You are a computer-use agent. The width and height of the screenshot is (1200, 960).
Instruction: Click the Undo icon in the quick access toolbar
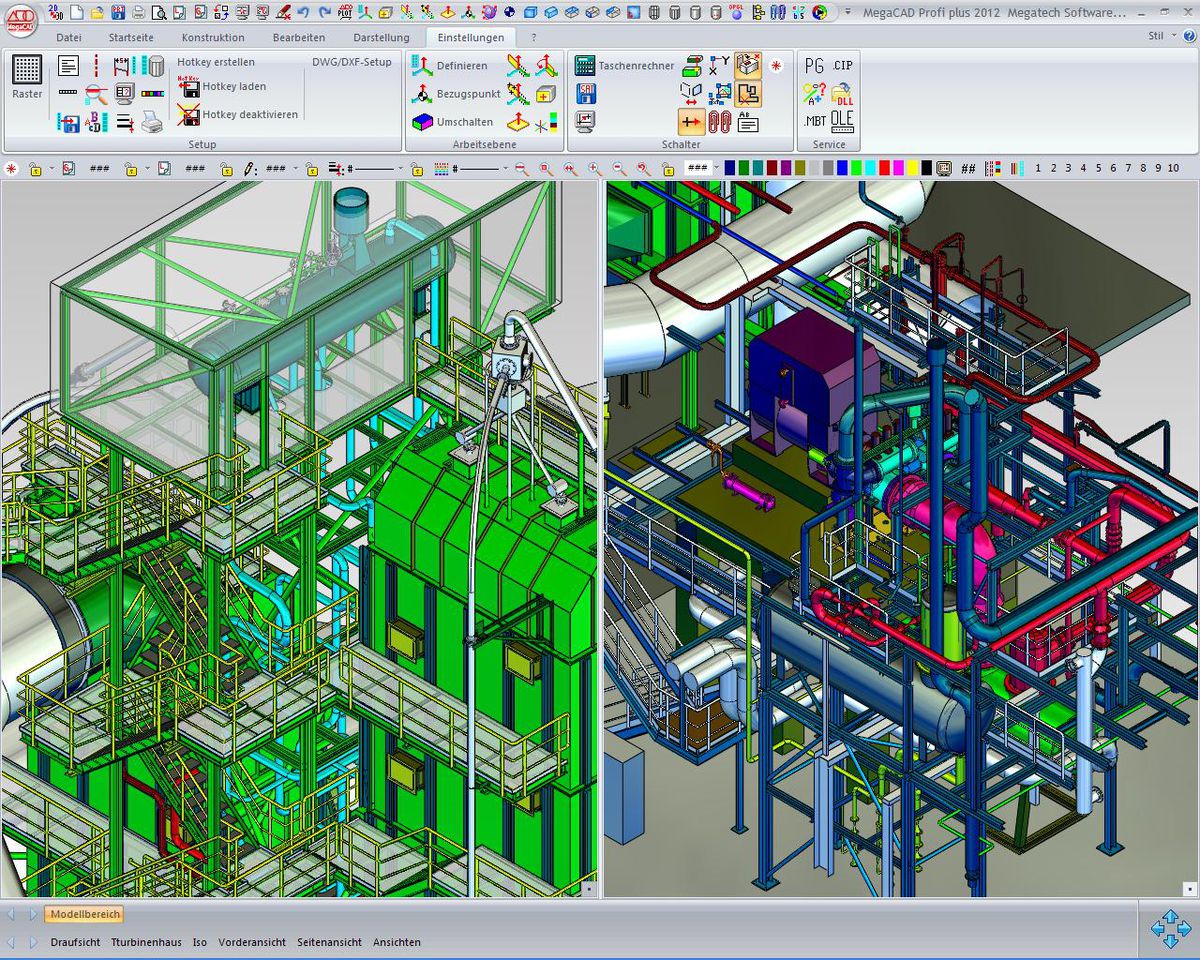click(302, 13)
